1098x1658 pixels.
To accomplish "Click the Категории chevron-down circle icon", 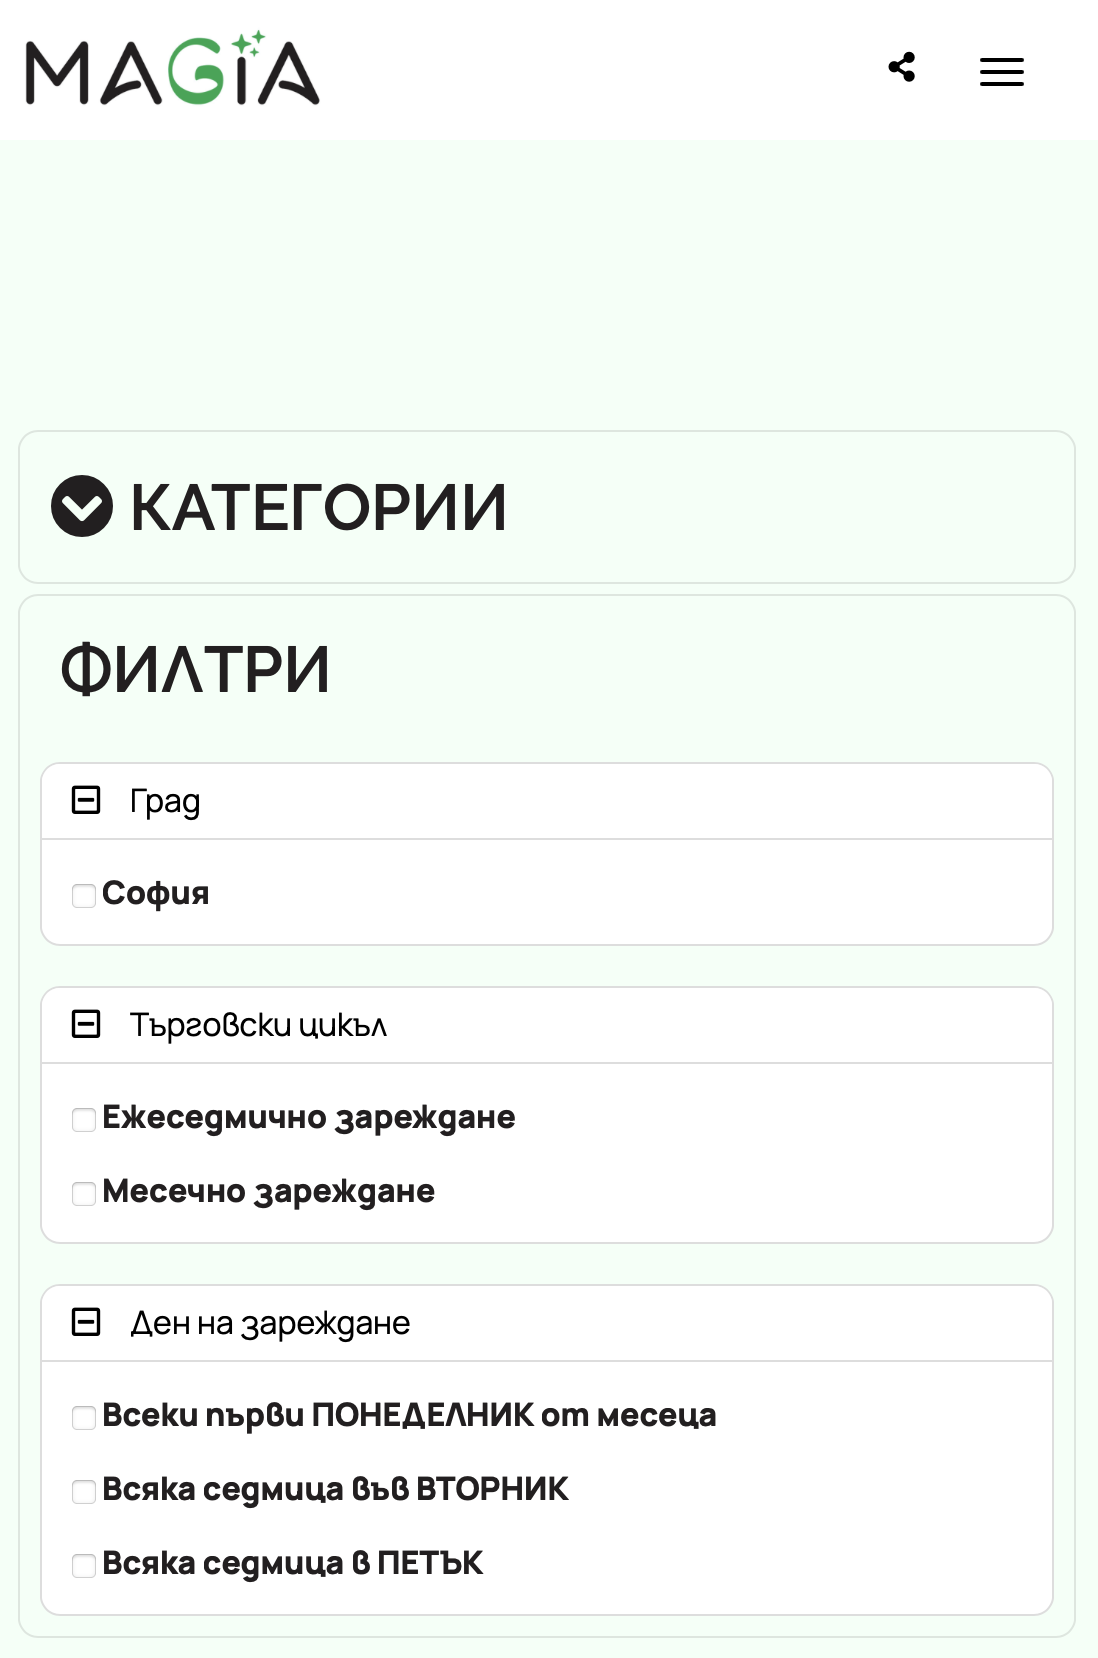I will 82,506.
